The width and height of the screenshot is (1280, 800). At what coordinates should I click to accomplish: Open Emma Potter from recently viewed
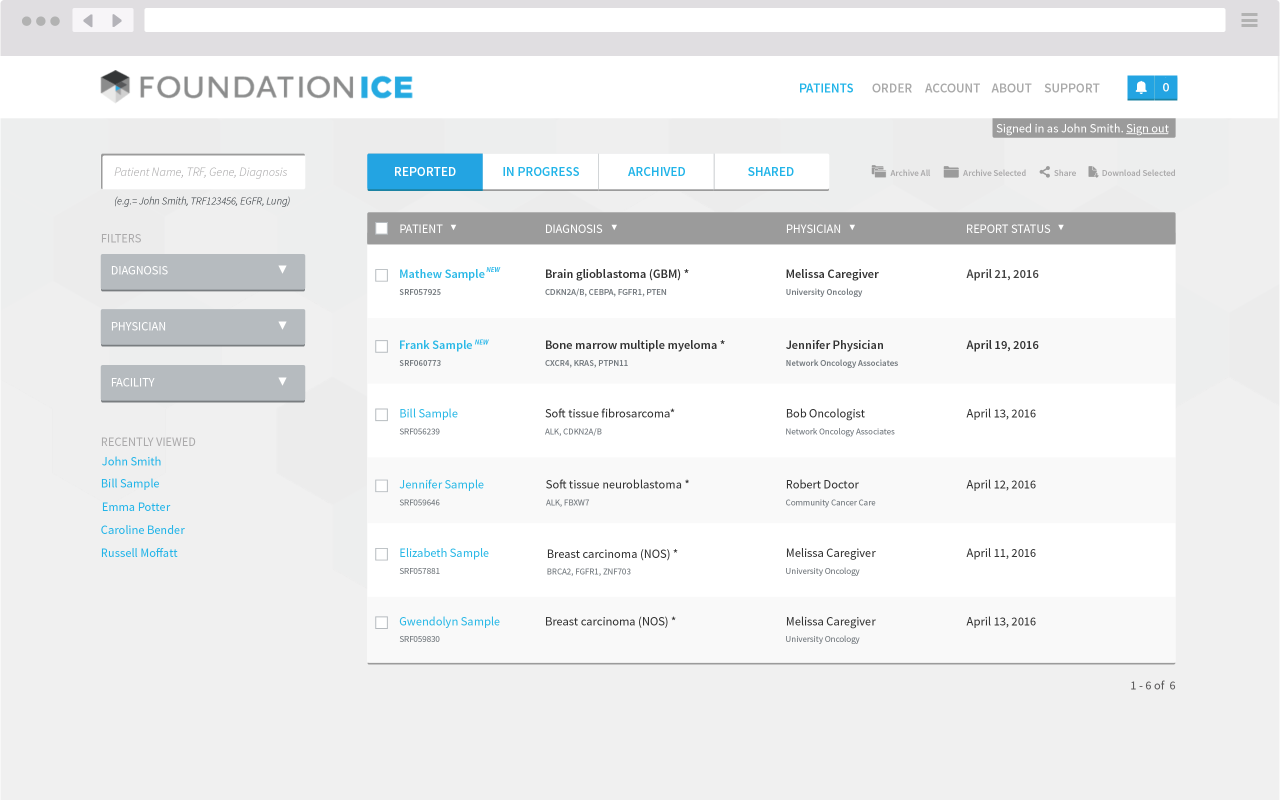coord(136,507)
